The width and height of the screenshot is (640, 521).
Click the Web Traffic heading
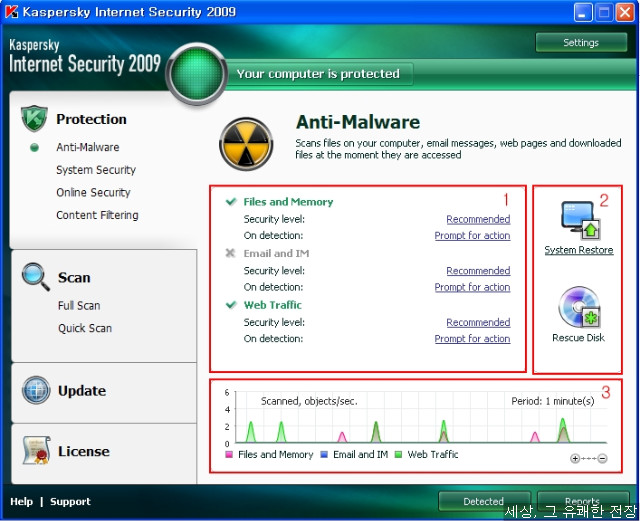pyautogui.click(x=273, y=305)
